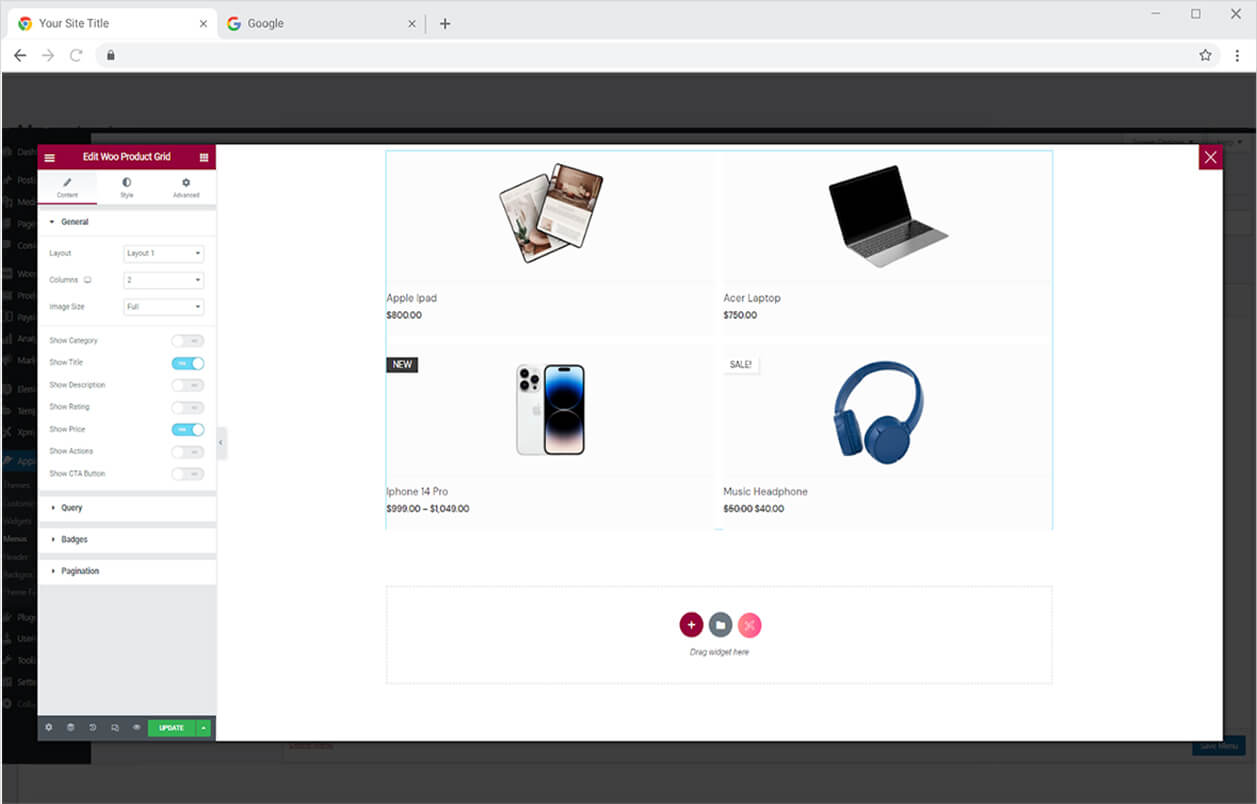Open page settings gear in bottom bar

click(x=49, y=728)
